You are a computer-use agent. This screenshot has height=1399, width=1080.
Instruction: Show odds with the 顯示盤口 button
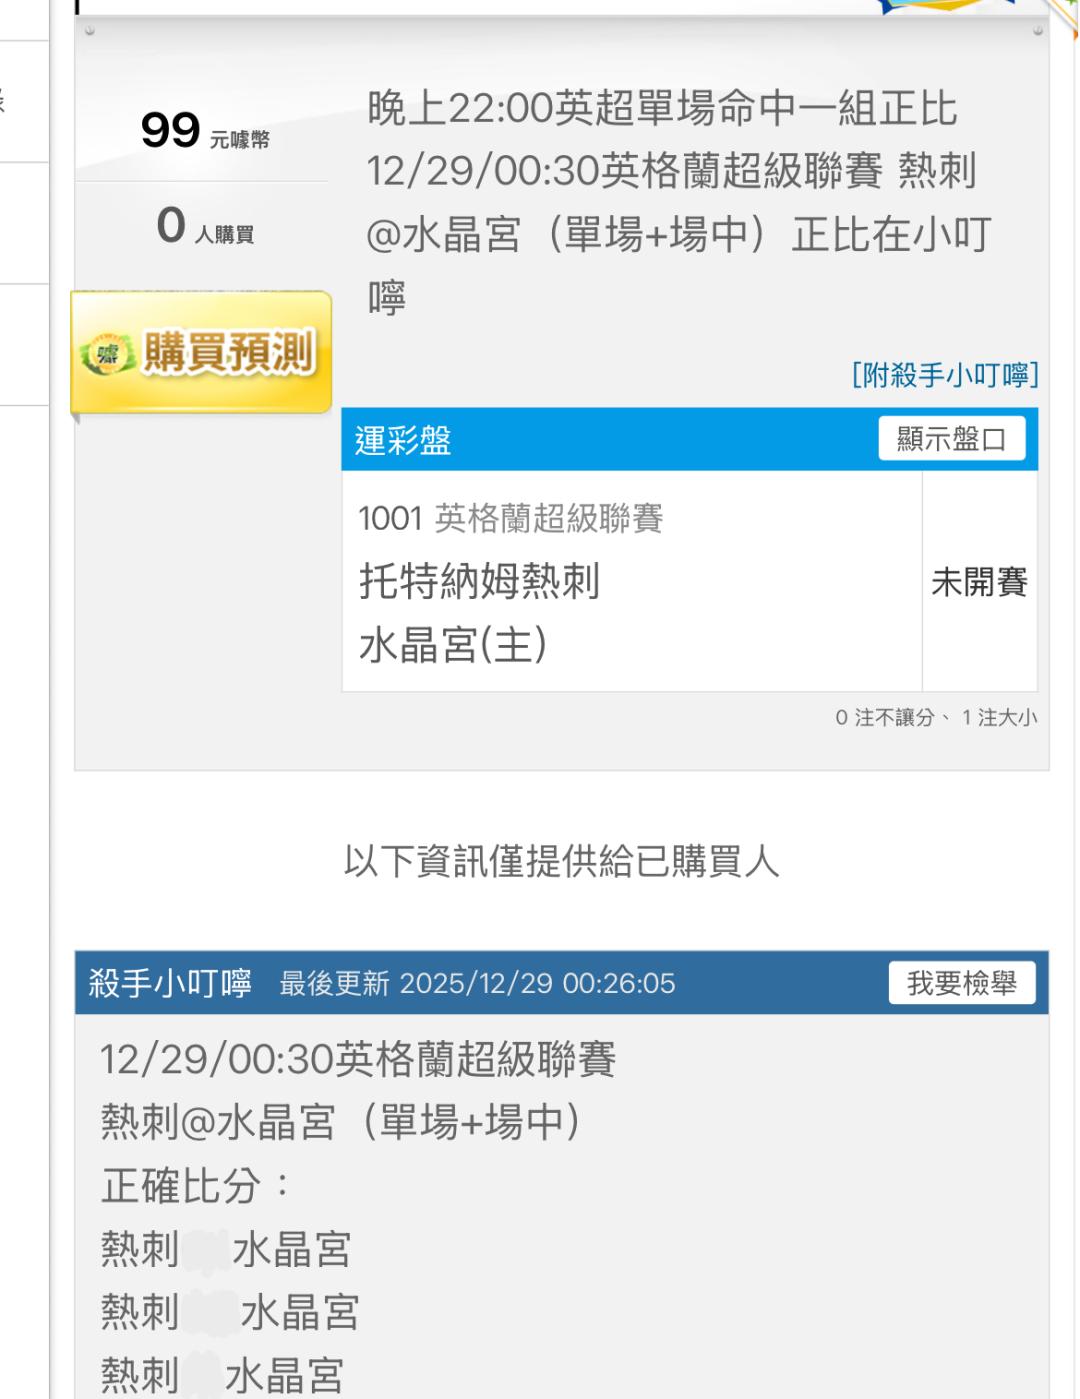pyautogui.click(x=951, y=439)
